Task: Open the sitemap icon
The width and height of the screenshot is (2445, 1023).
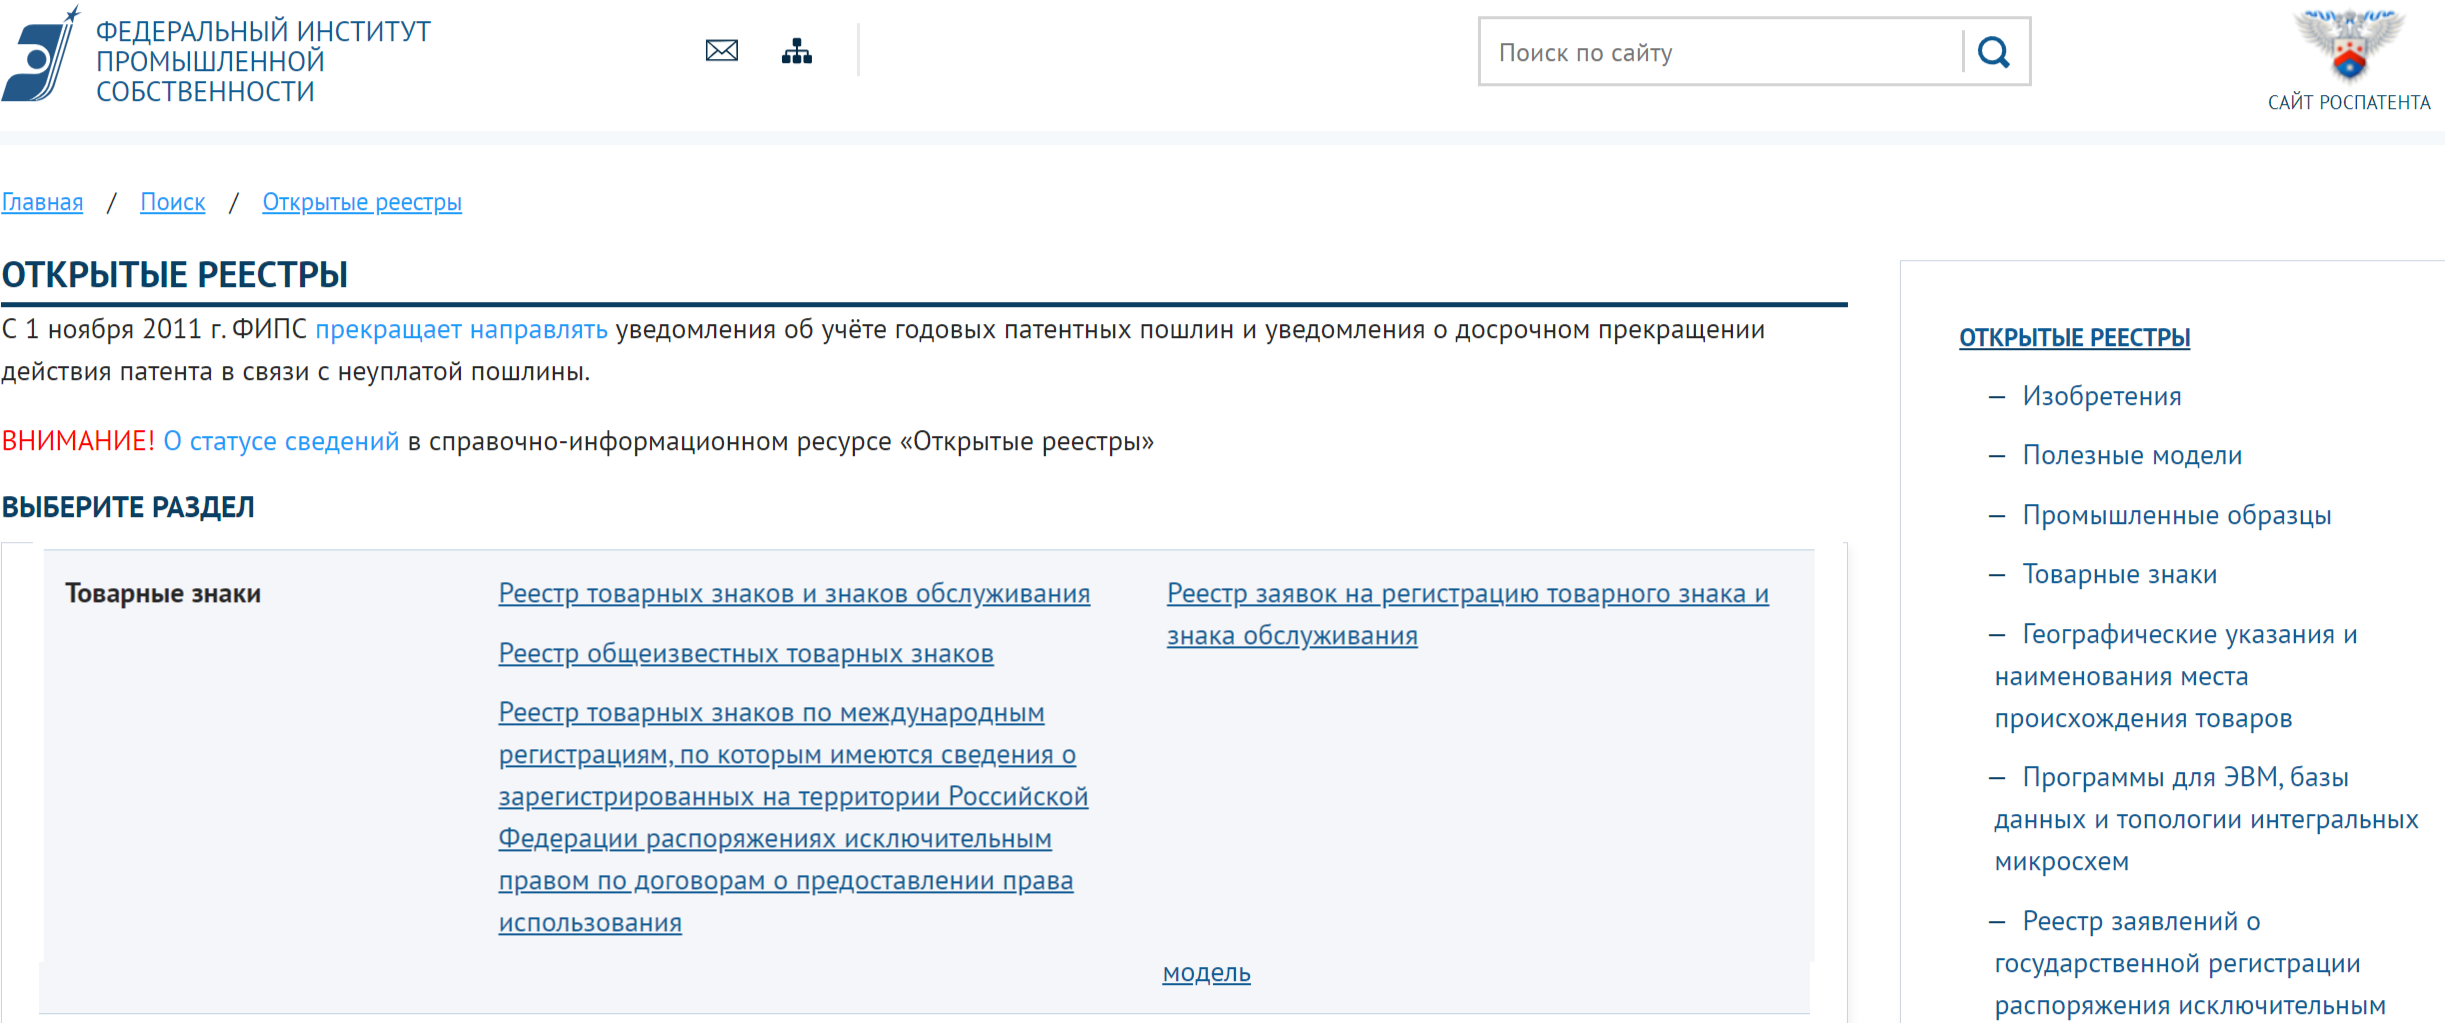Action: pos(796,50)
